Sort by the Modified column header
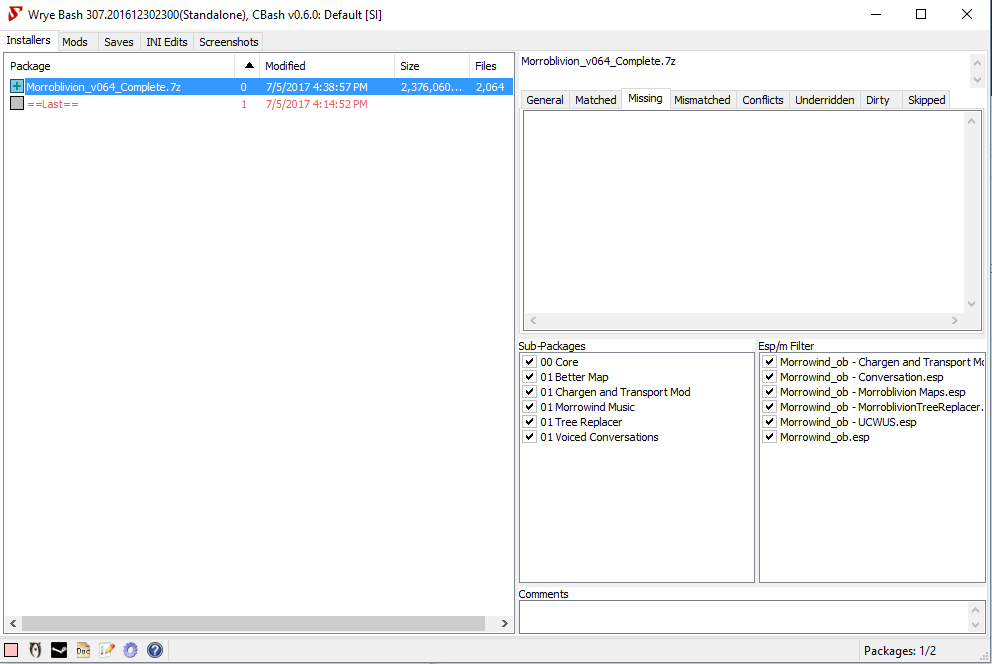Viewport: 992px width, 664px height. [327, 66]
